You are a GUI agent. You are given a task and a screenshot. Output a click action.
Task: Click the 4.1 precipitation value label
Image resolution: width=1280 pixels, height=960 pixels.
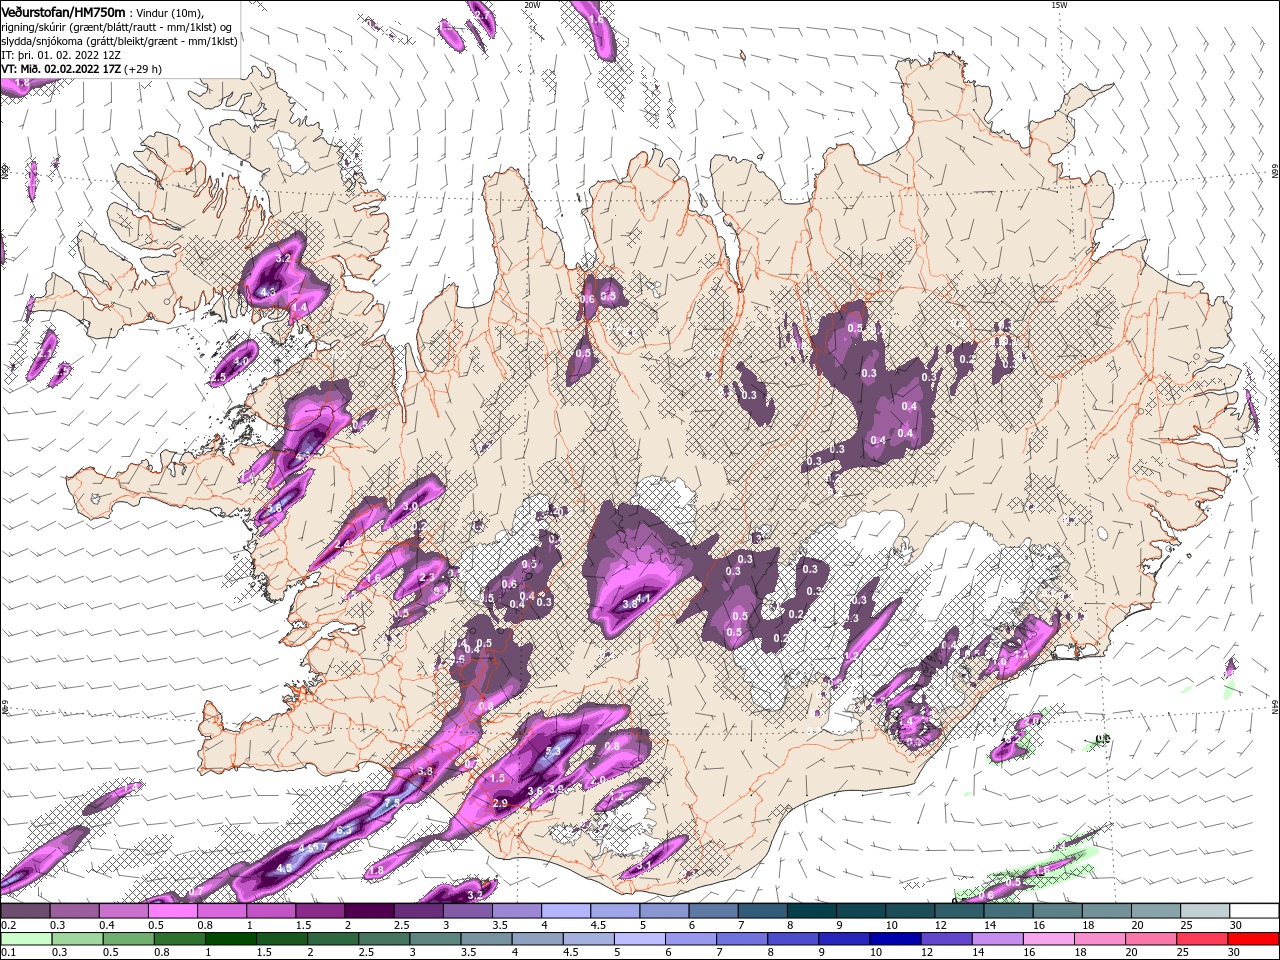(644, 599)
